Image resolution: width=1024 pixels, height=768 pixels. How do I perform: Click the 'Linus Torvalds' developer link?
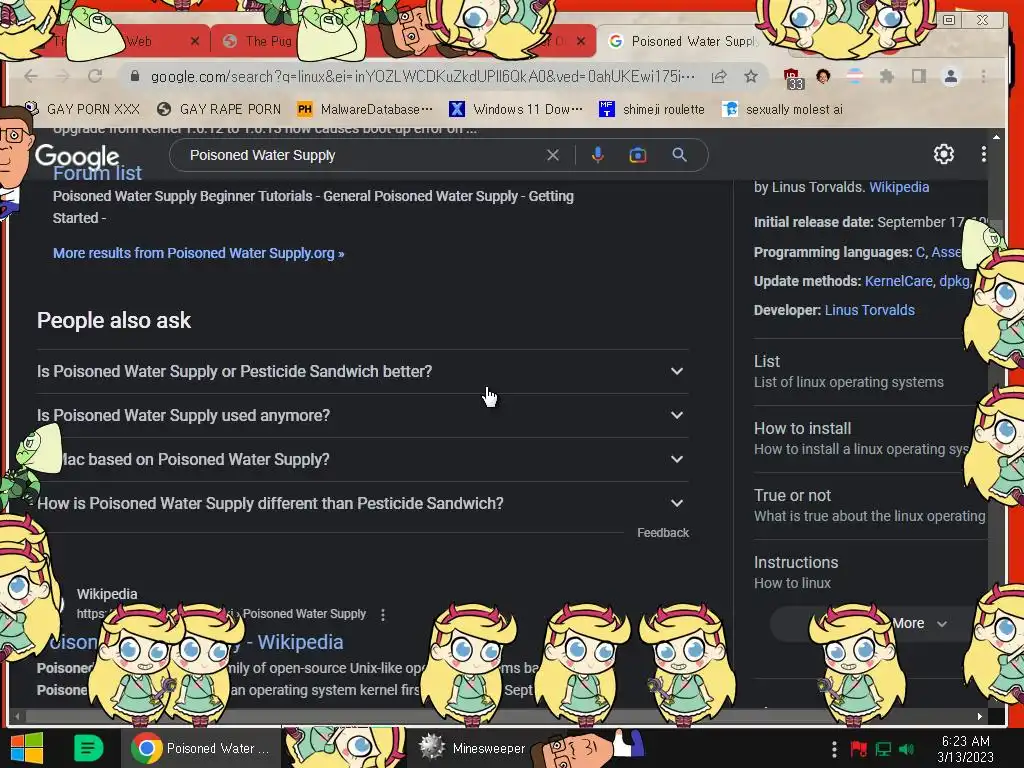(x=869, y=310)
